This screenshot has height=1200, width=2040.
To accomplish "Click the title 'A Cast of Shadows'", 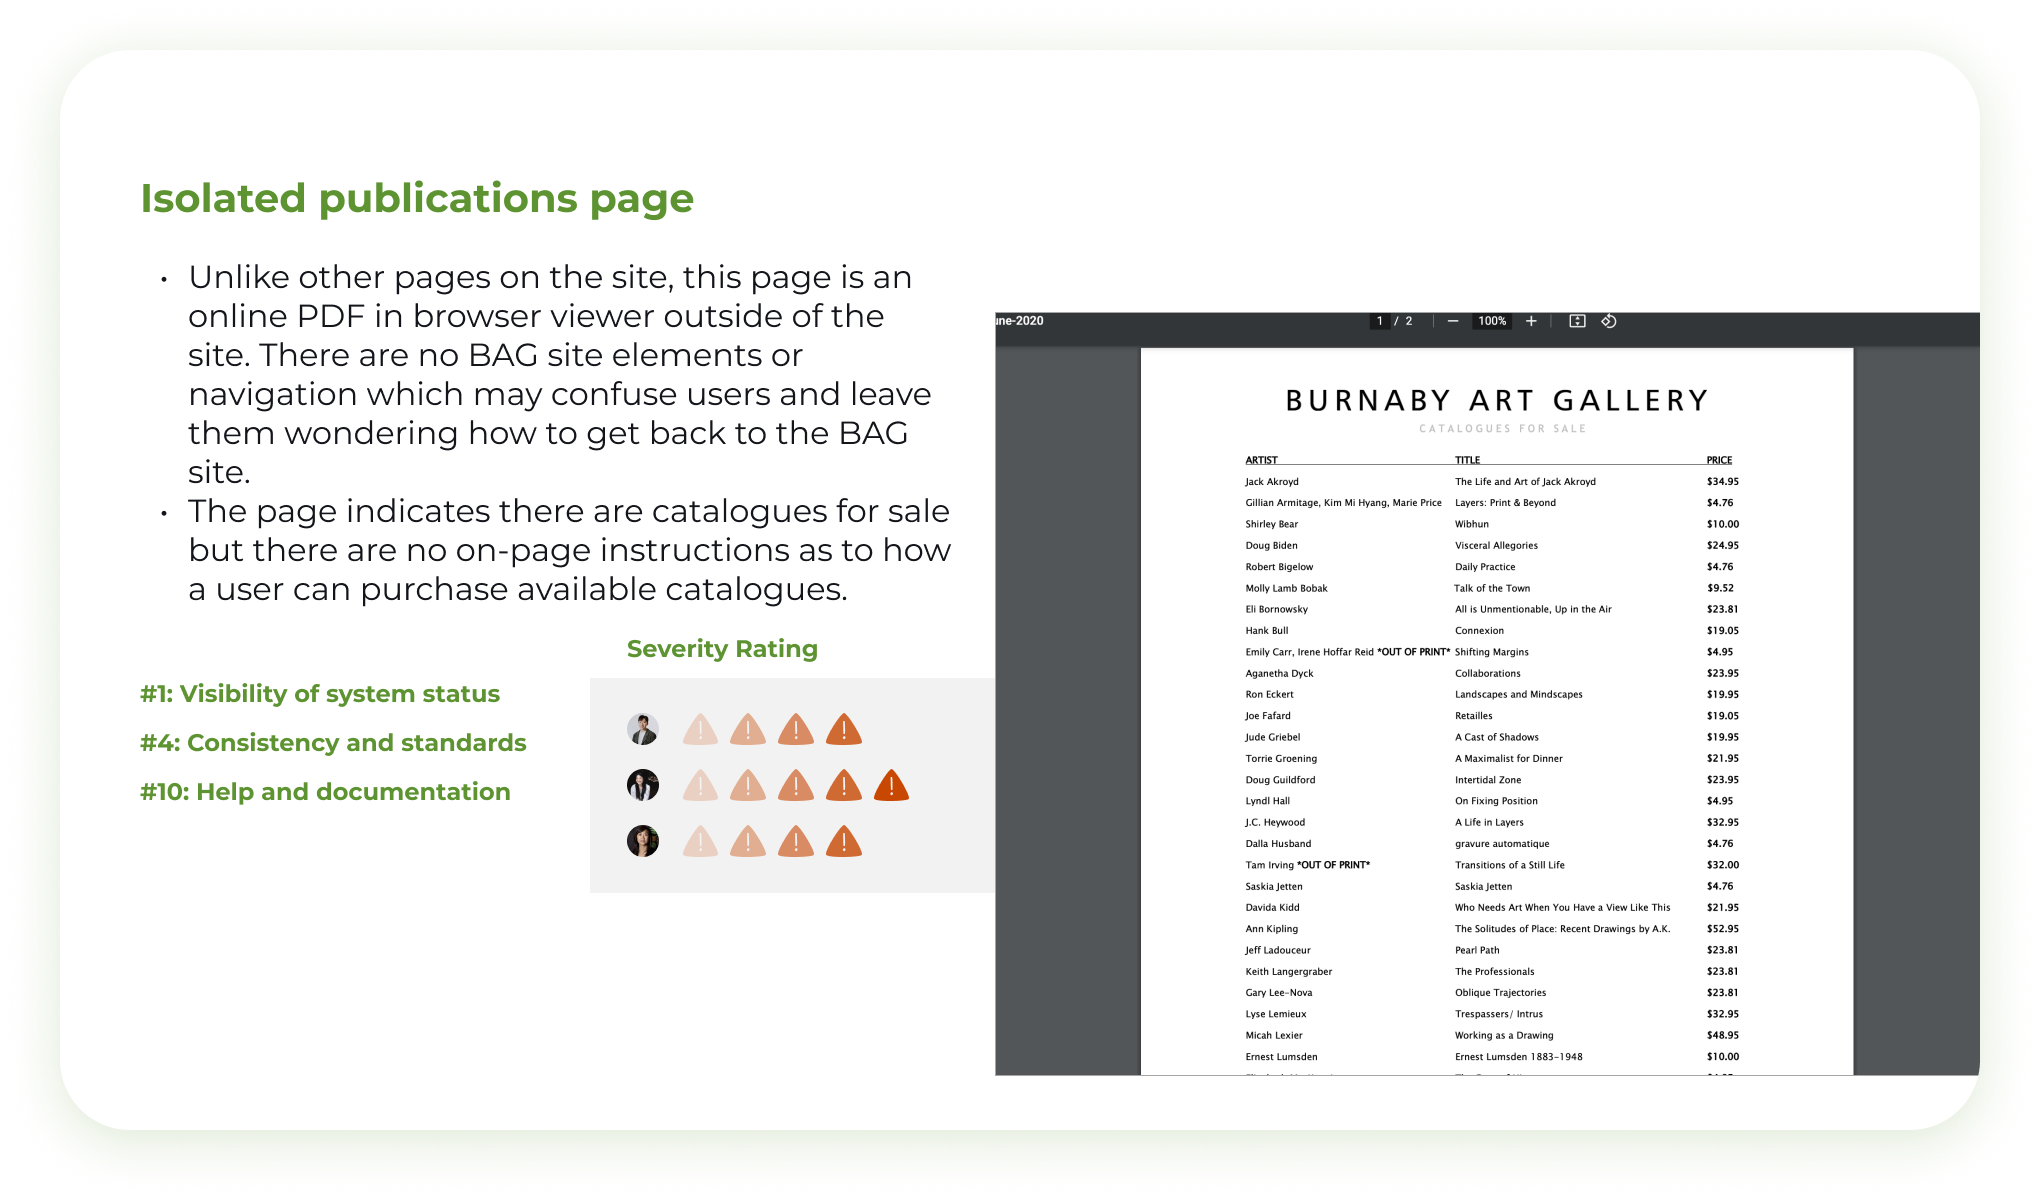I will (1497, 737).
